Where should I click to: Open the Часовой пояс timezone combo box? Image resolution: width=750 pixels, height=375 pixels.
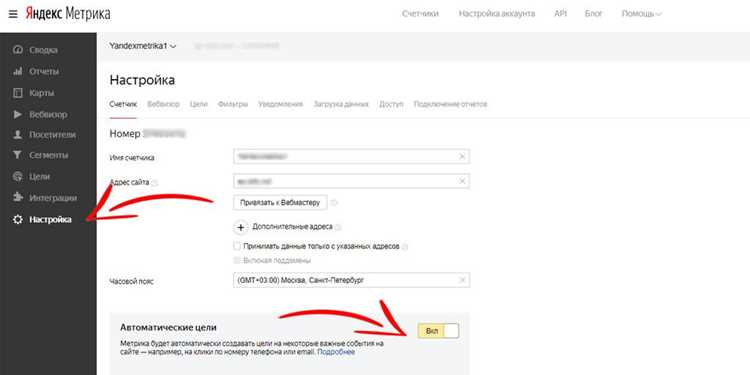click(352, 280)
